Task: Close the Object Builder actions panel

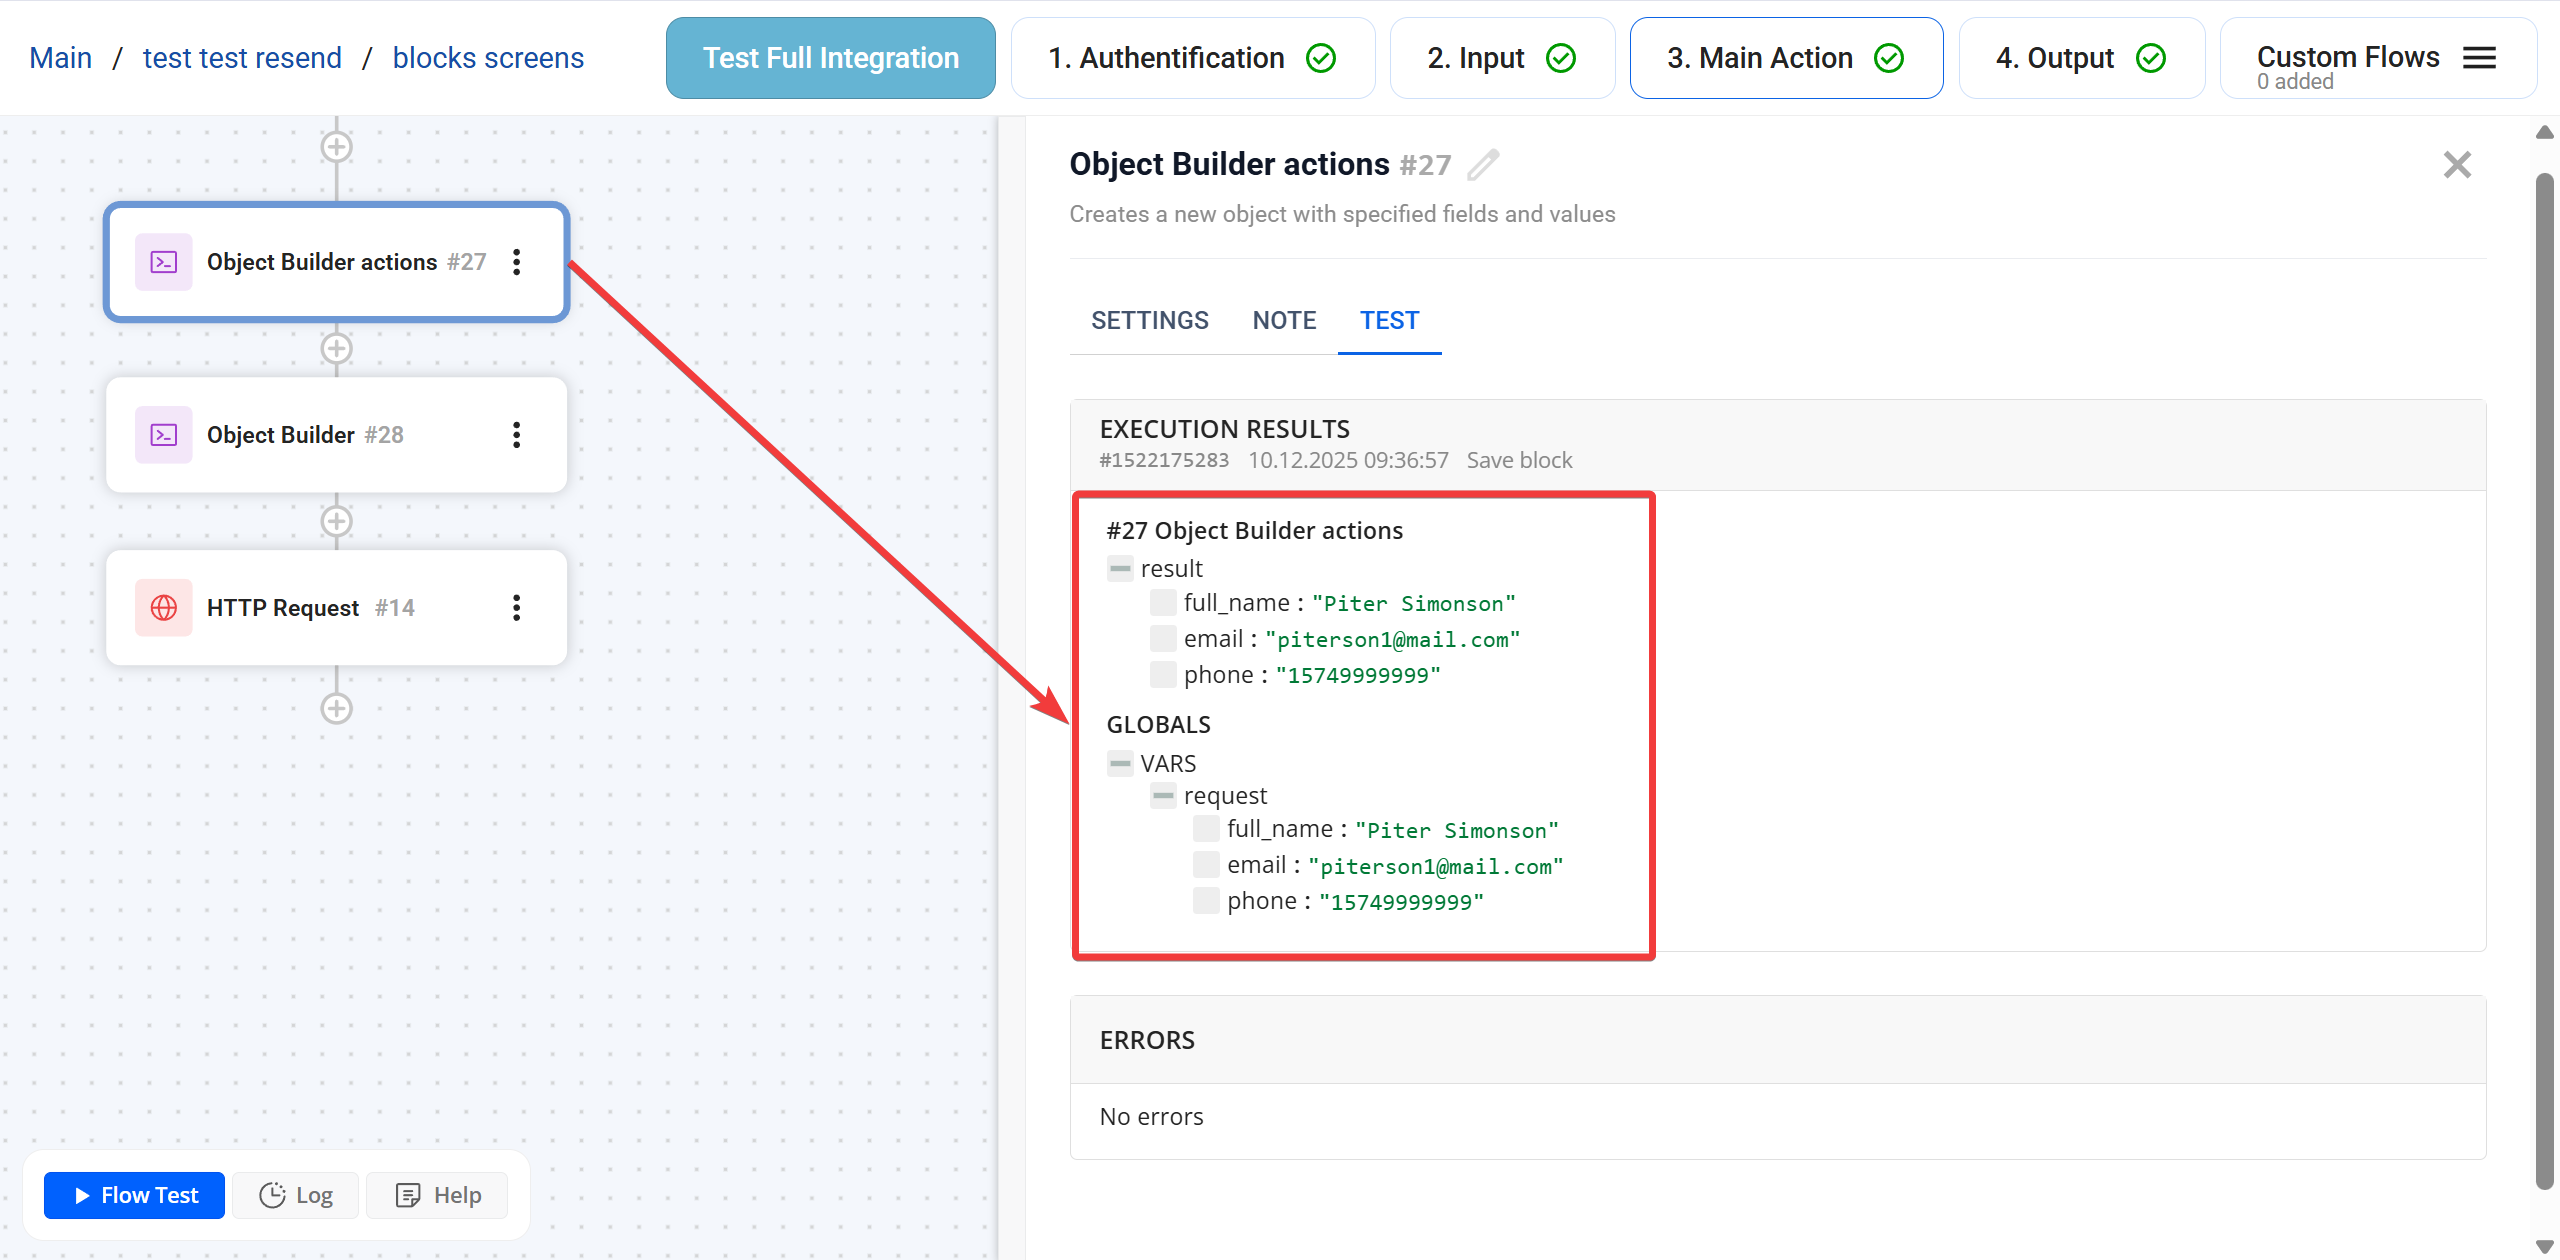Action: [x=2457, y=165]
